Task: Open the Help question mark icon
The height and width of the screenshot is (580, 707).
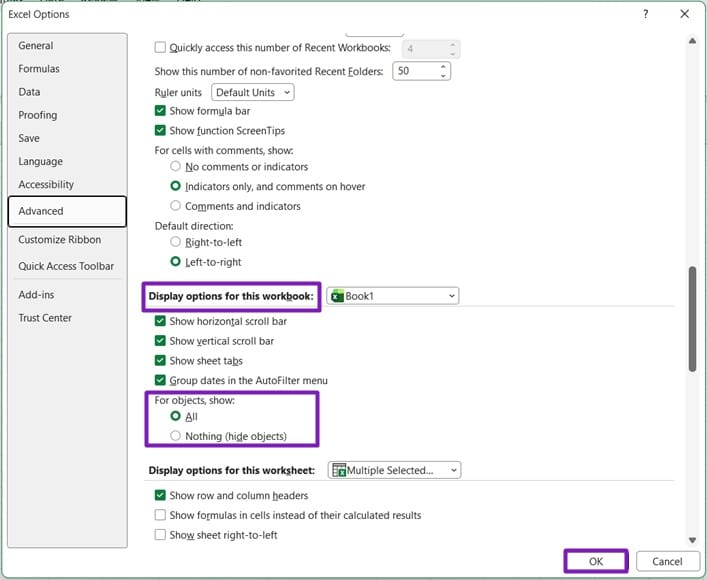Action: coord(645,14)
